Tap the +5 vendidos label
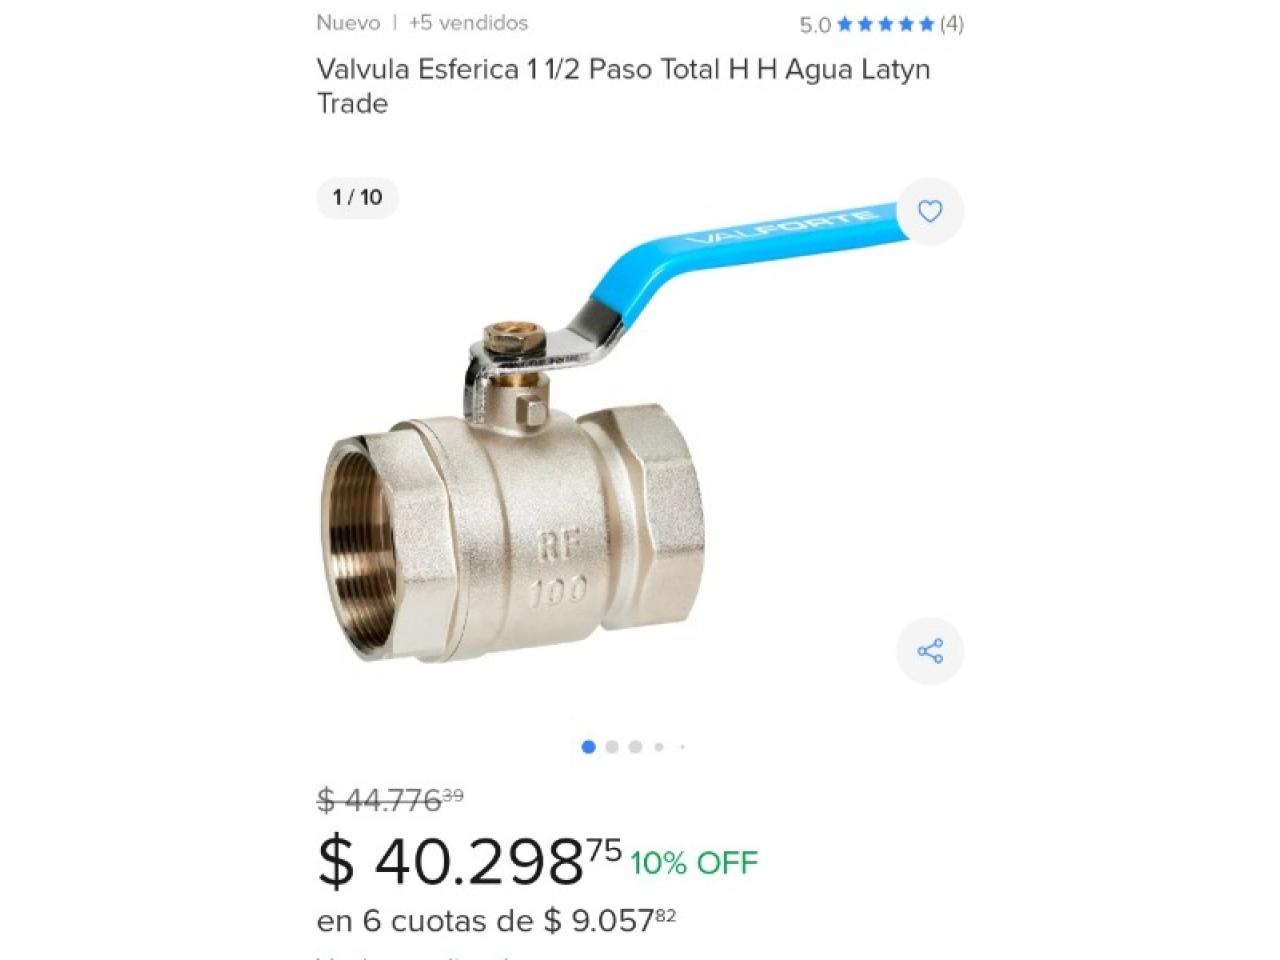 click(468, 23)
